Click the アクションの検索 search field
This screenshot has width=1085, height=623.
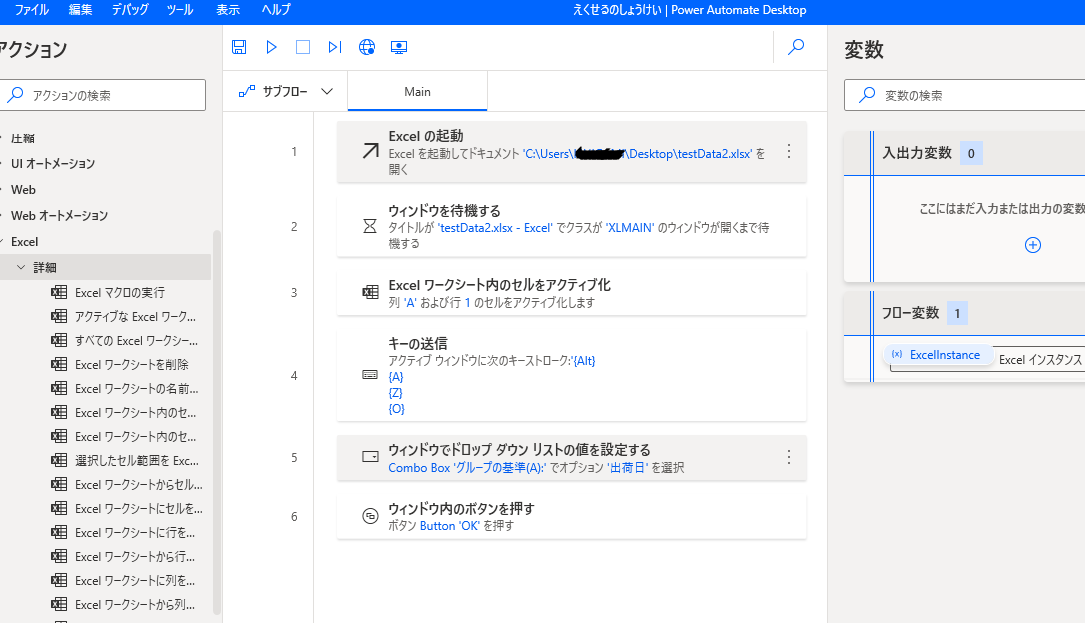tap(105, 95)
